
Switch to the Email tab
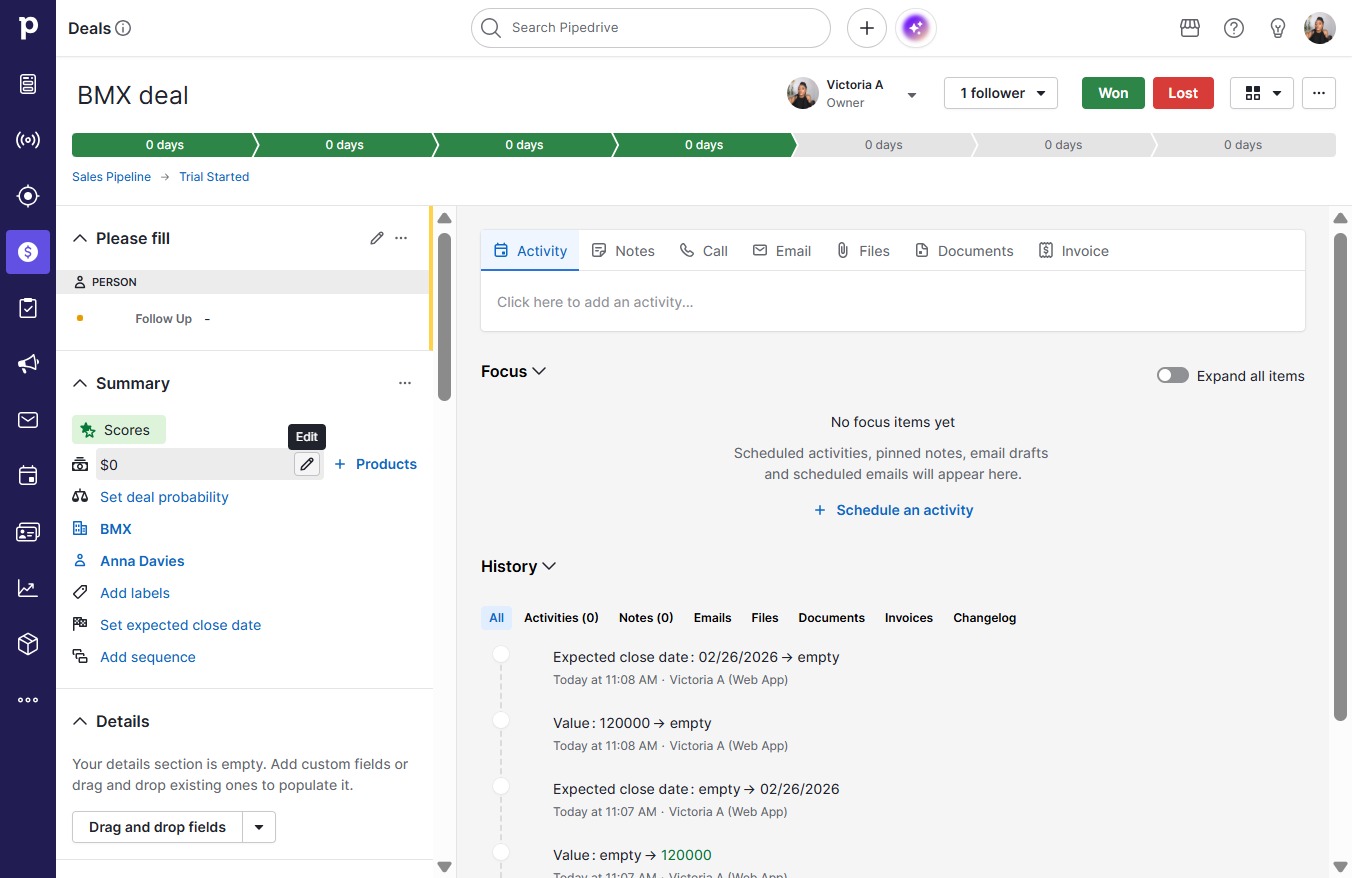tap(782, 251)
